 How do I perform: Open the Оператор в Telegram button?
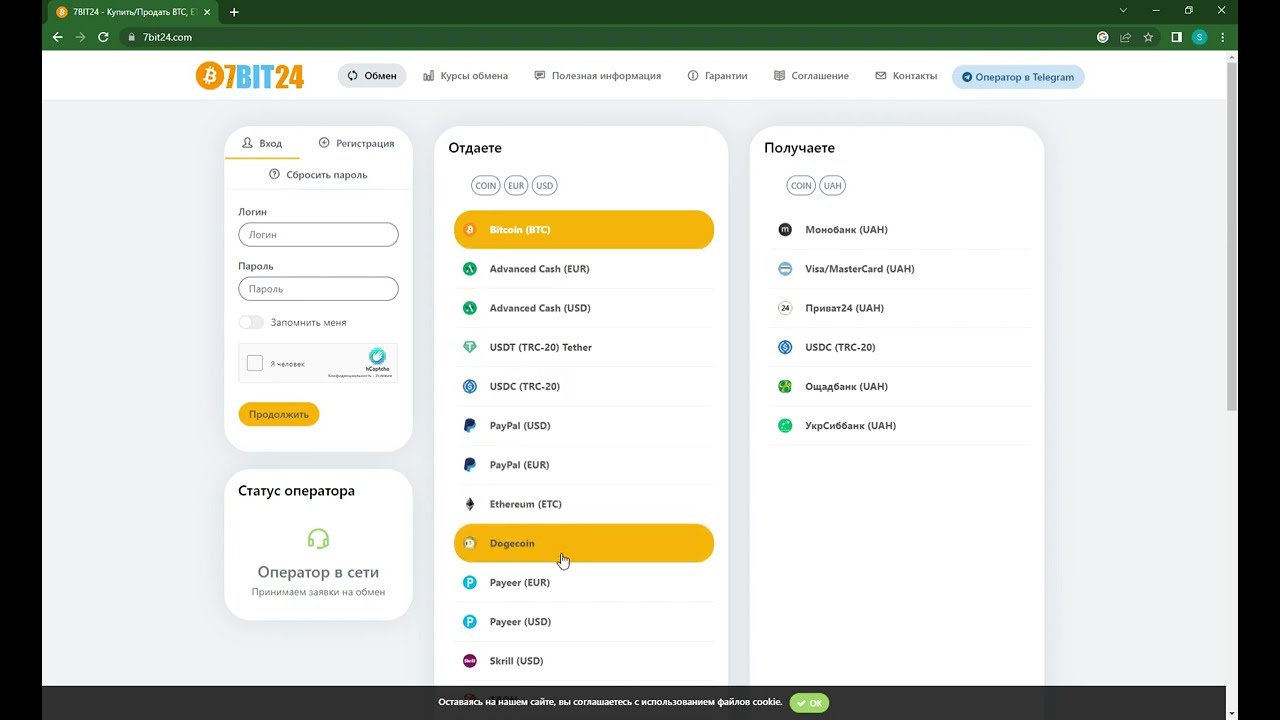[x=1018, y=77]
